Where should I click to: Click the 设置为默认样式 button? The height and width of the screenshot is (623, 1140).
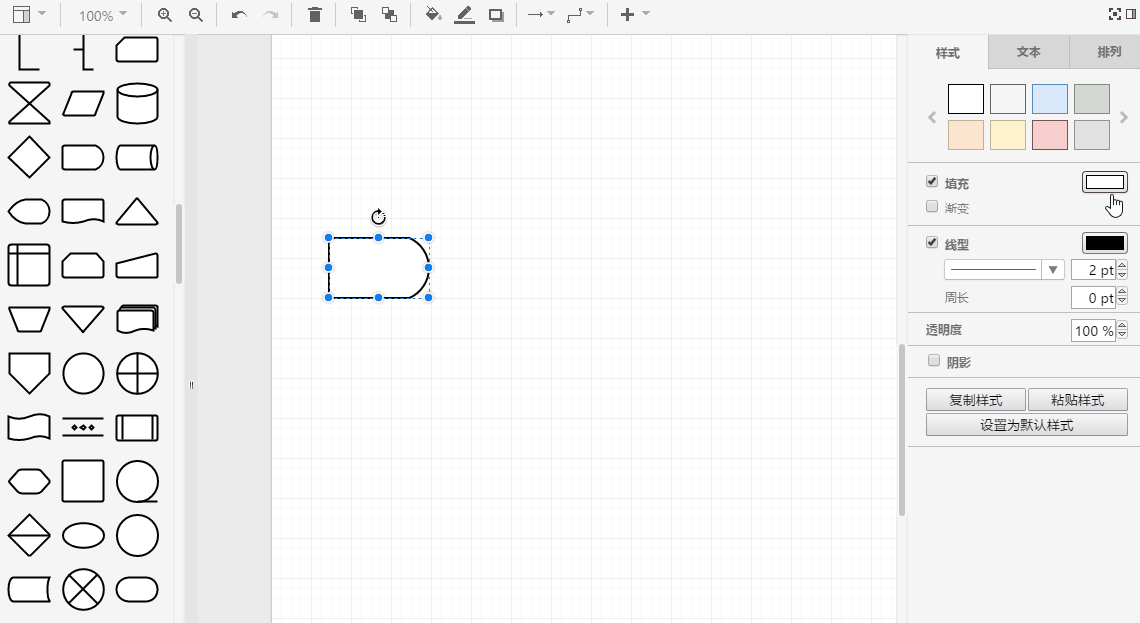click(x=1026, y=425)
